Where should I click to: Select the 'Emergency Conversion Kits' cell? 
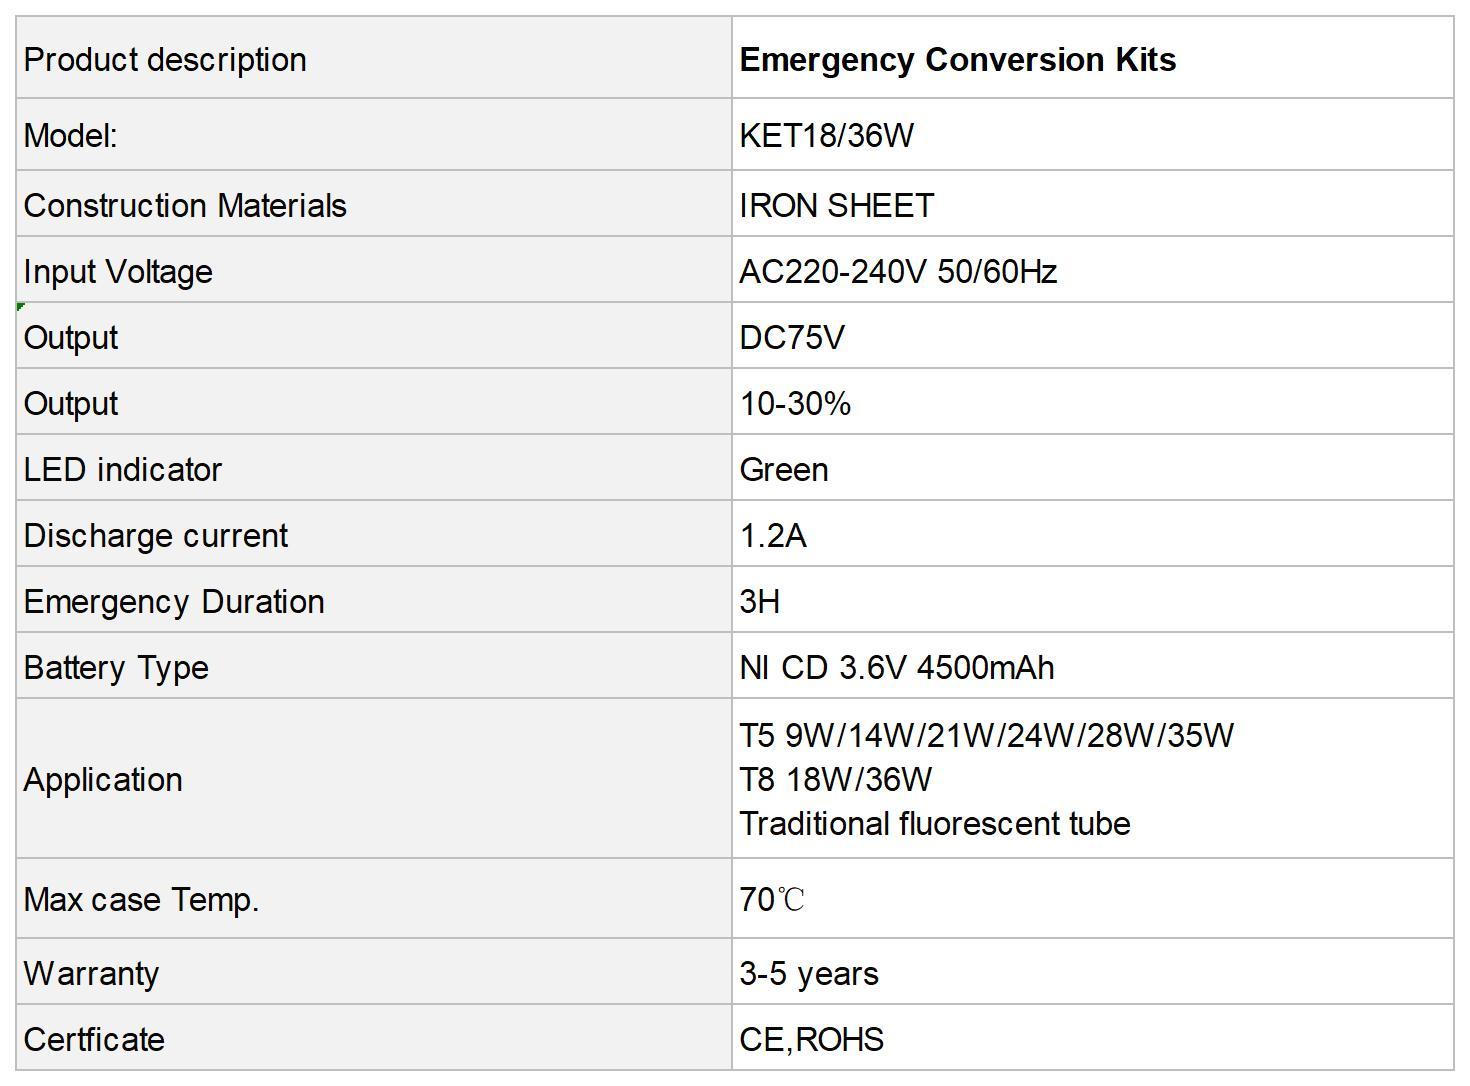(x=1092, y=58)
